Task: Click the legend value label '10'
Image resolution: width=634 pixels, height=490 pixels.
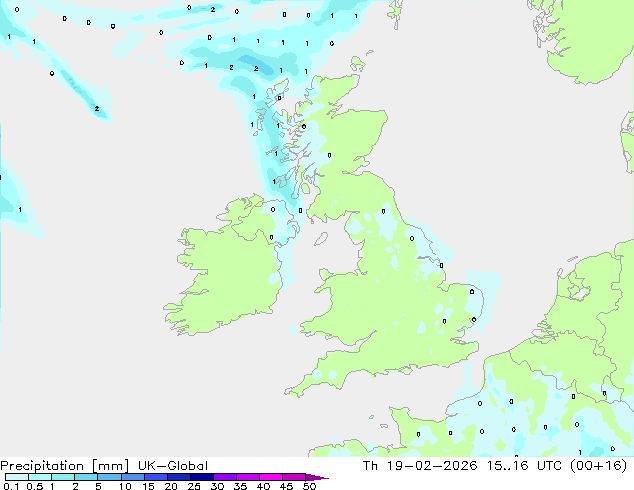Action: coord(125,486)
